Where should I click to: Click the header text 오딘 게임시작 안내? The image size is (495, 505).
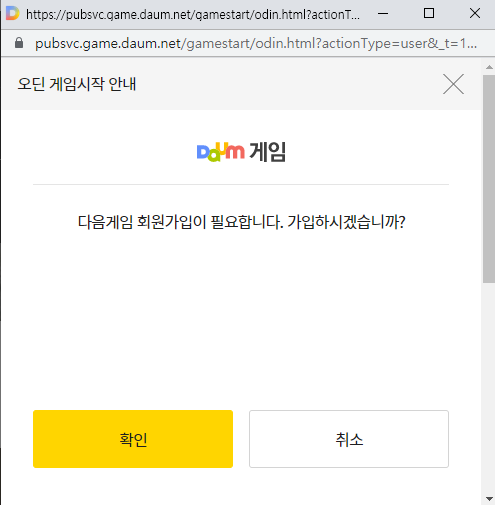pos(77,84)
